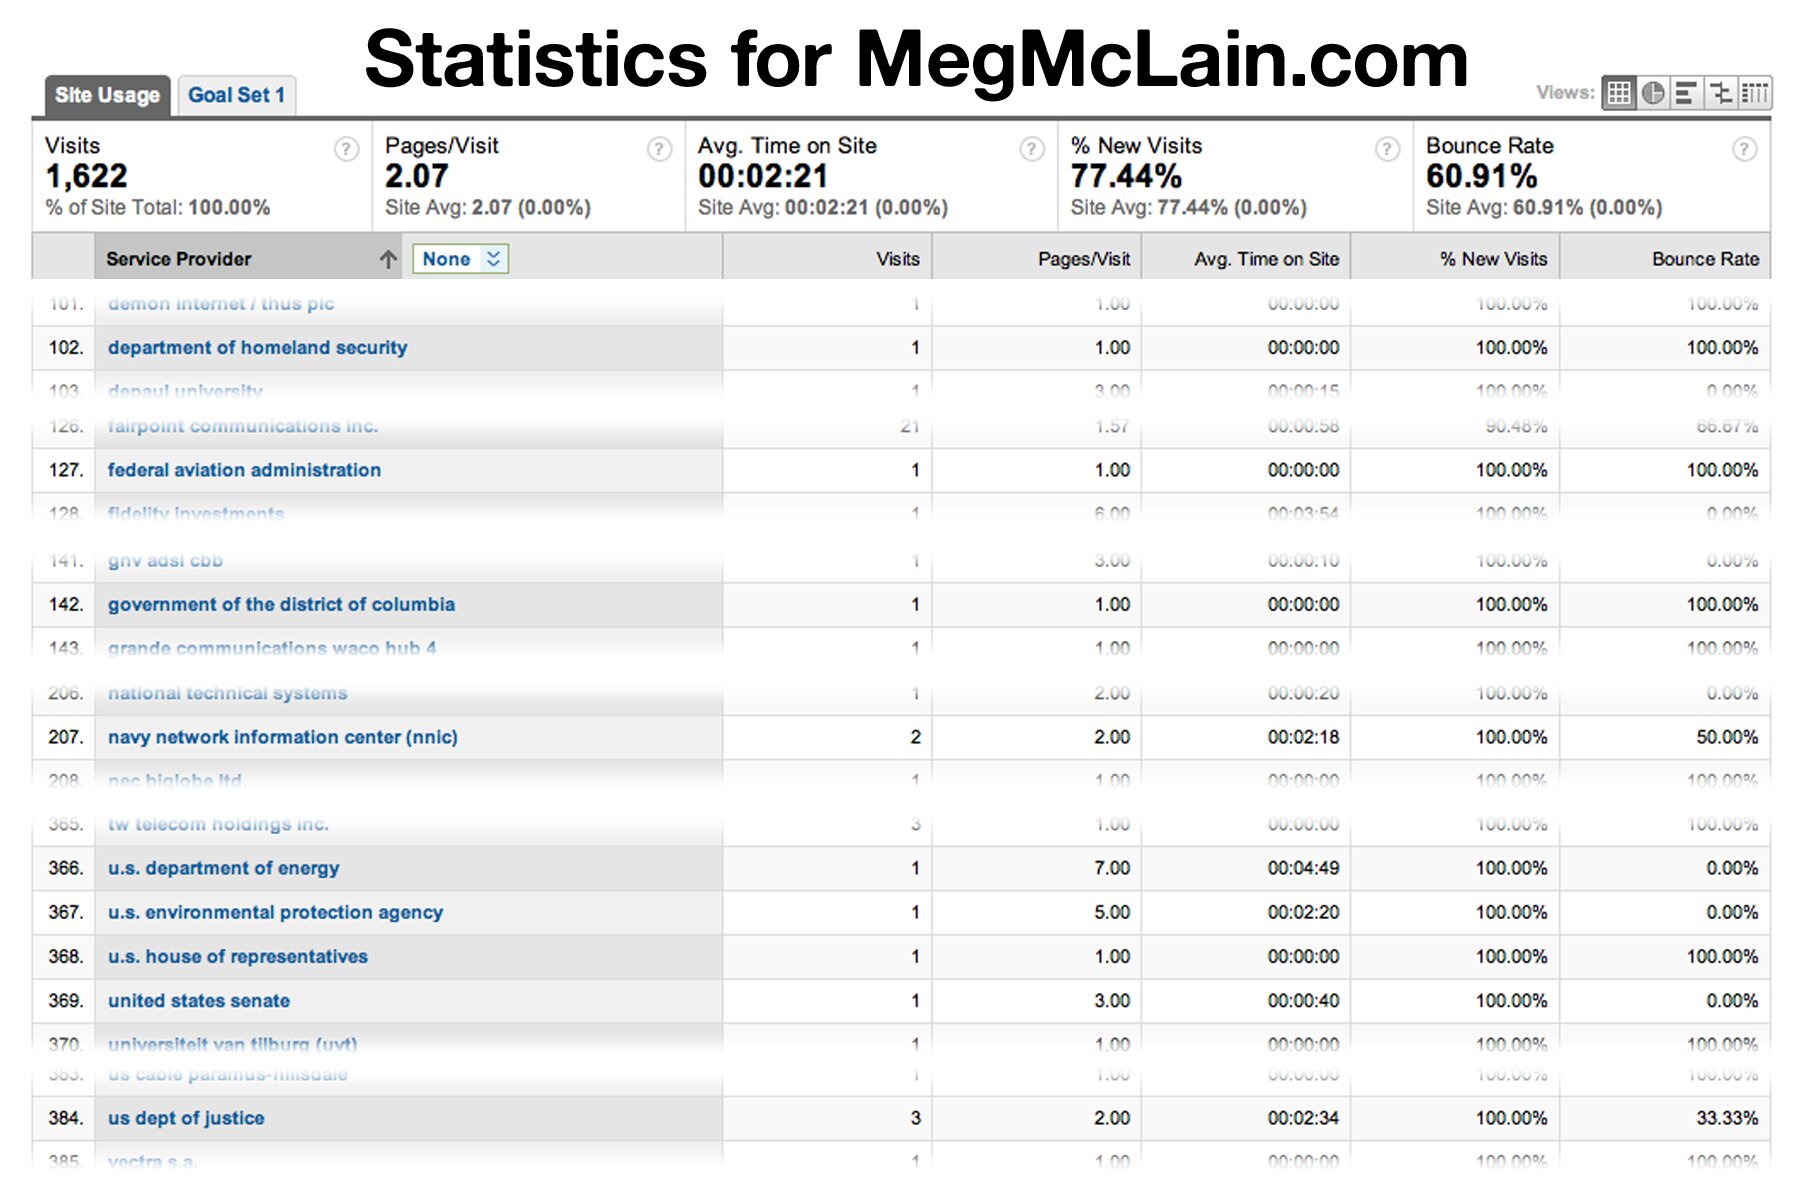Open gnv adsl cbb provider link

[166, 561]
